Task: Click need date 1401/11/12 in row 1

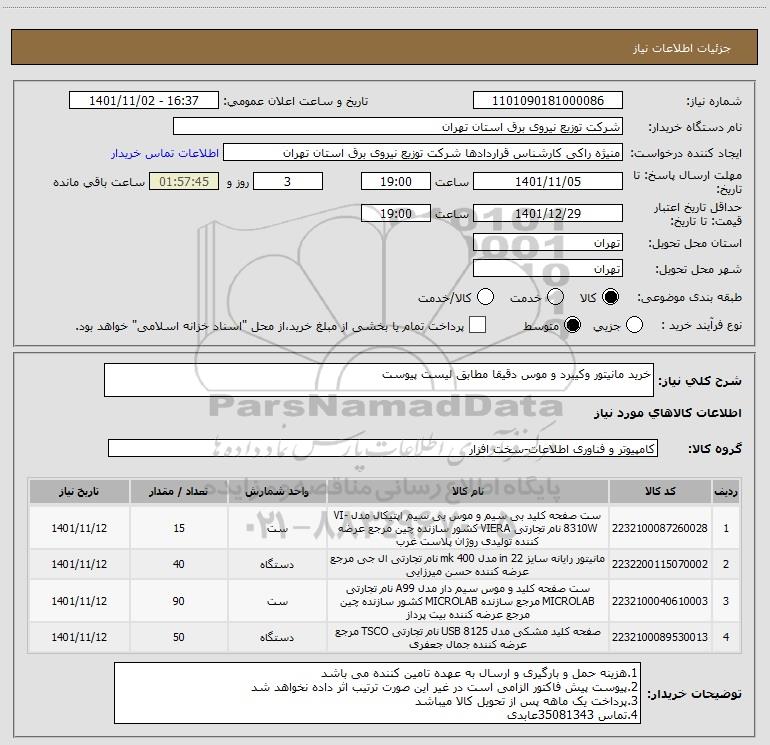Action: click(x=79, y=528)
